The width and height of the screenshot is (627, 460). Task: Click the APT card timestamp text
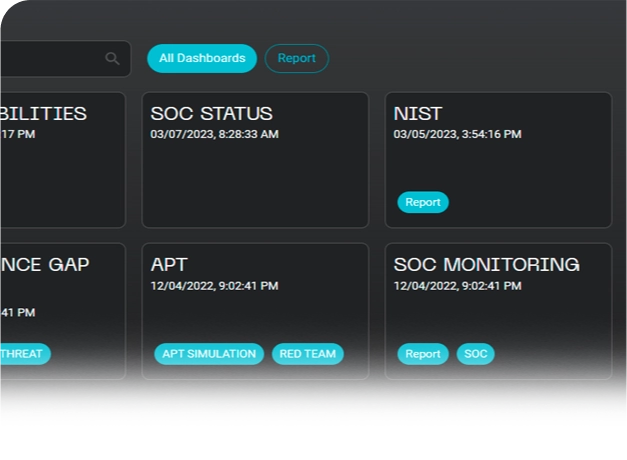click(214, 286)
